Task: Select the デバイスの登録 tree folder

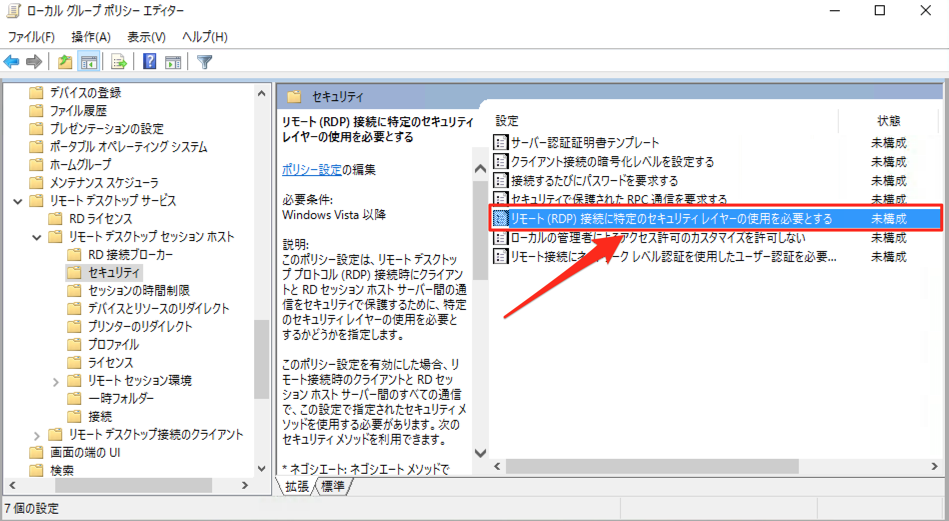Action: [x=85, y=93]
